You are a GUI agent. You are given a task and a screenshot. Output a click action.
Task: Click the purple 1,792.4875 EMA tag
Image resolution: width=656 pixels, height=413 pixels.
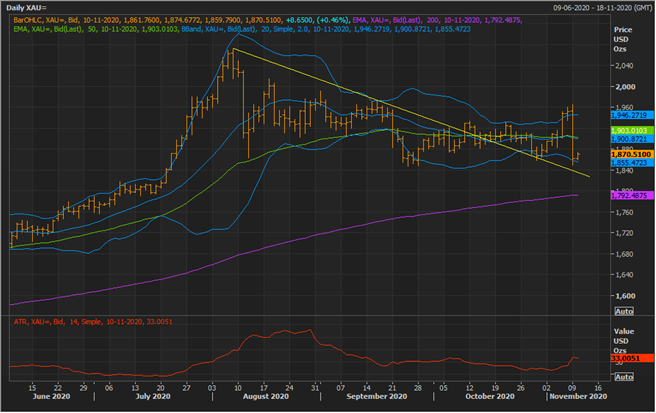click(632, 195)
